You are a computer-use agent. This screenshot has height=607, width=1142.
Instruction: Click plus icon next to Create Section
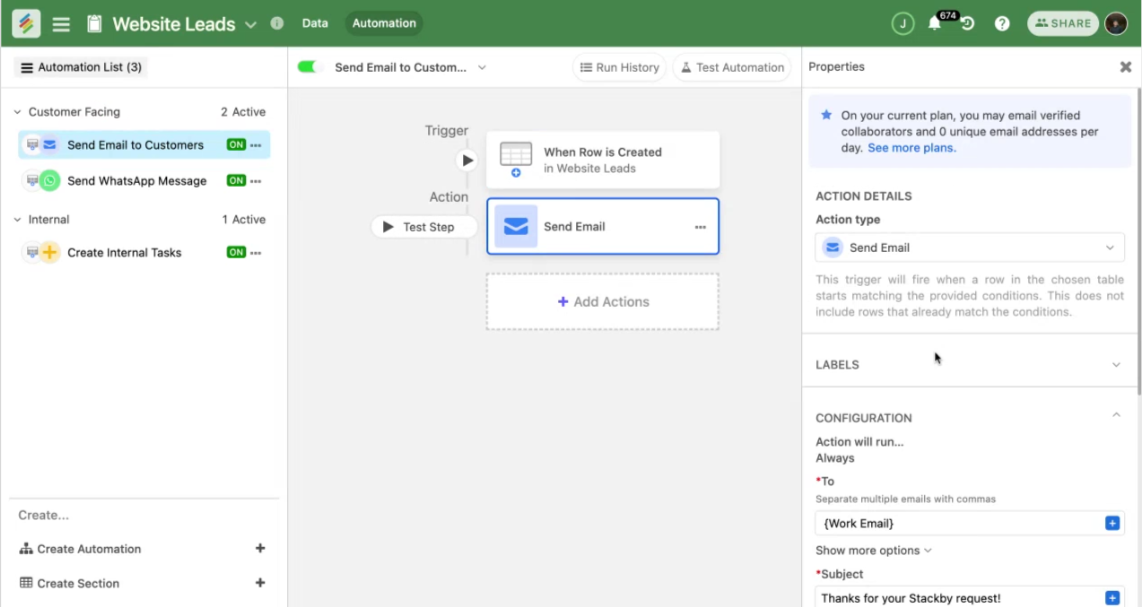[x=260, y=582]
